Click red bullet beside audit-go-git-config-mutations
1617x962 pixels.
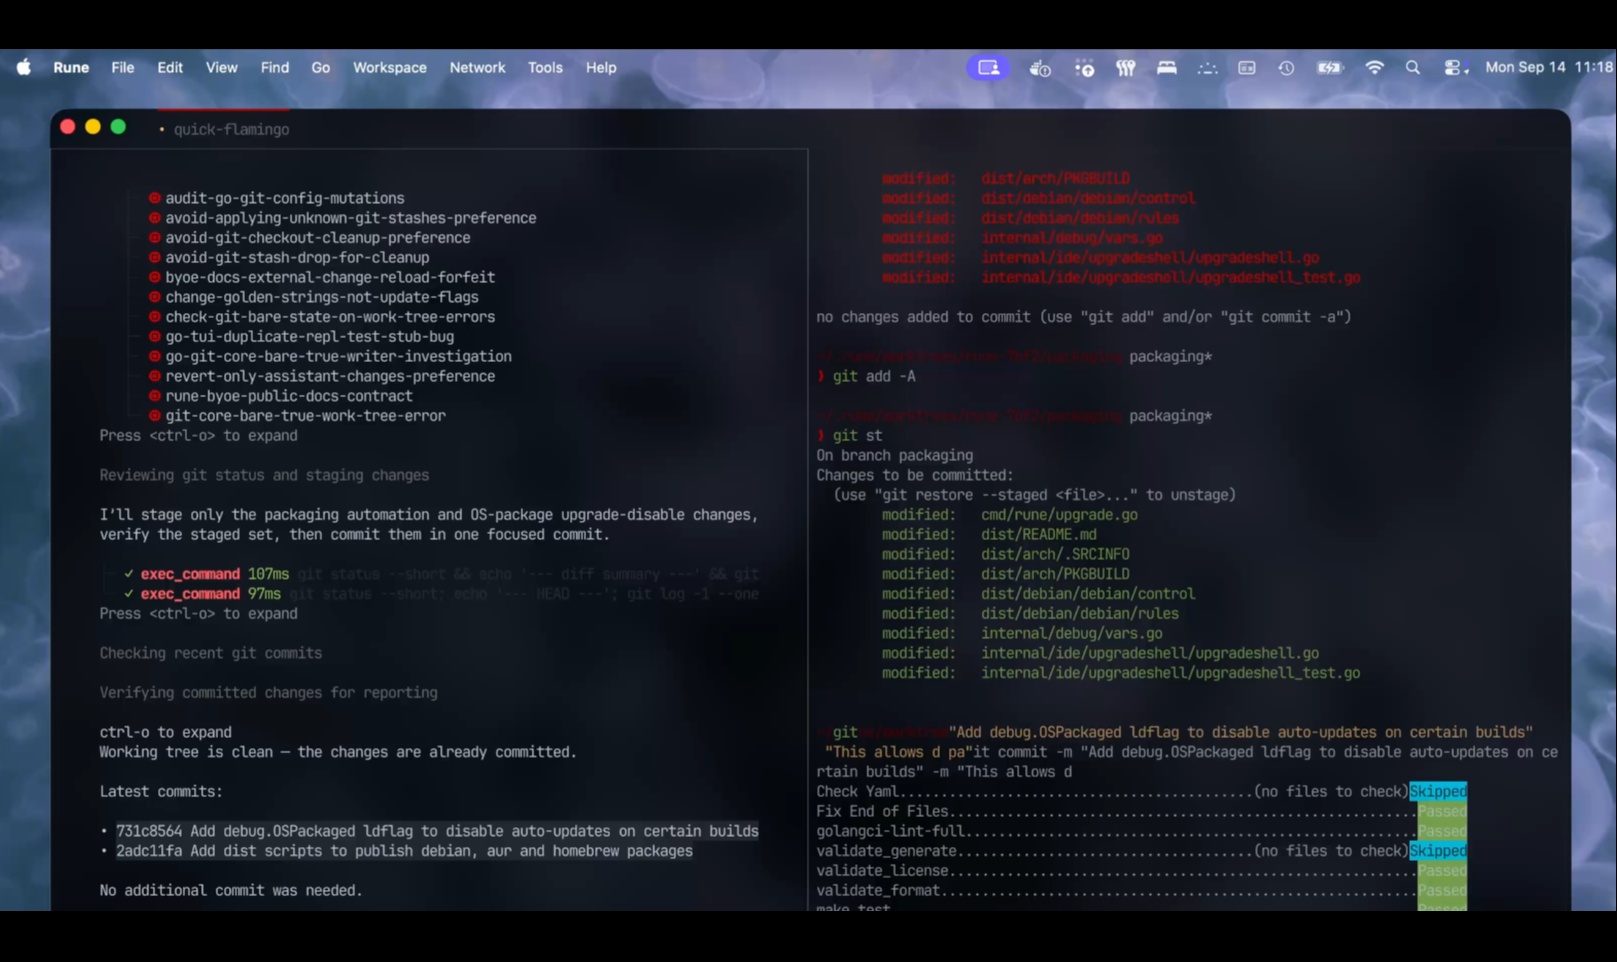[155, 198]
